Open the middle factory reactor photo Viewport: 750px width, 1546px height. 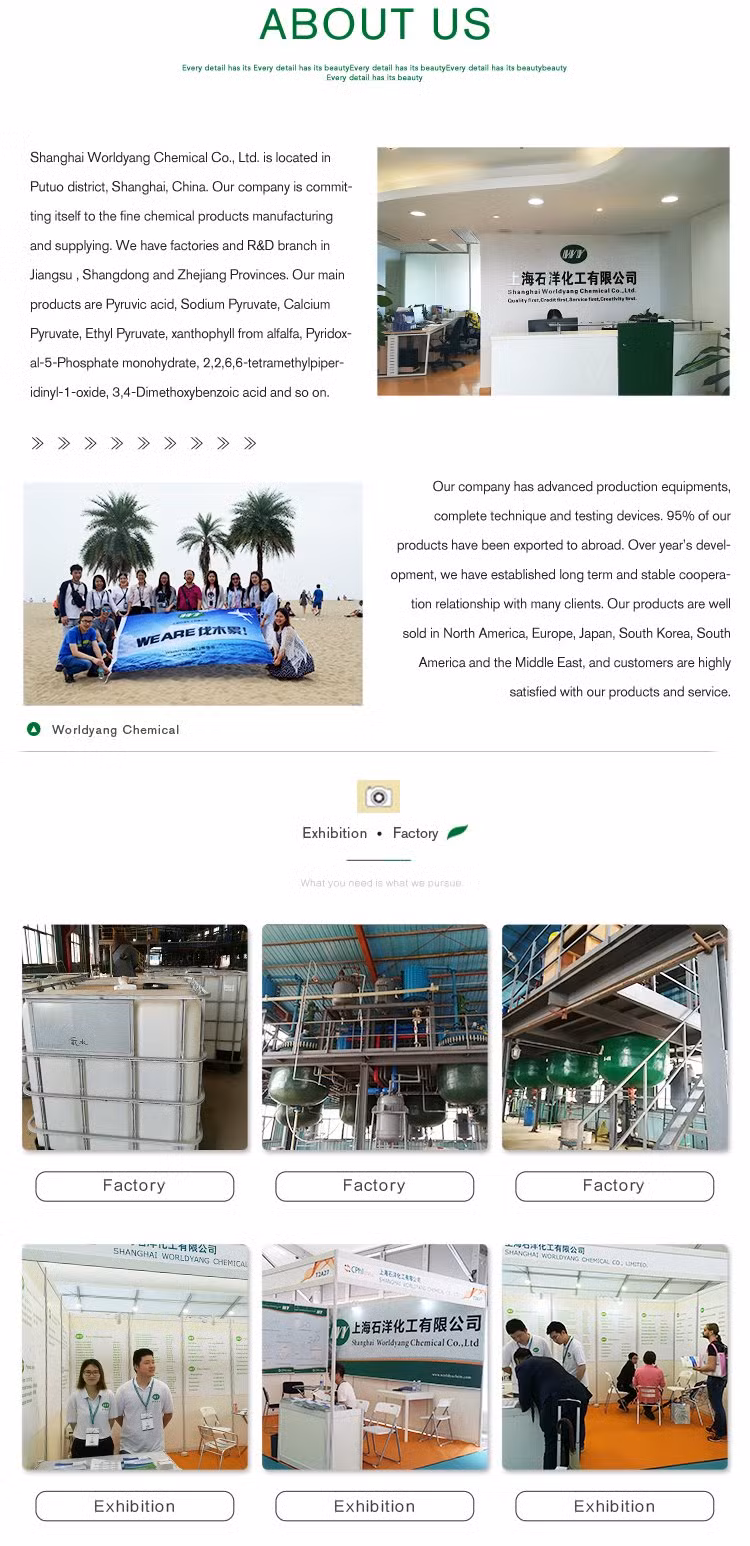point(375,1037)
